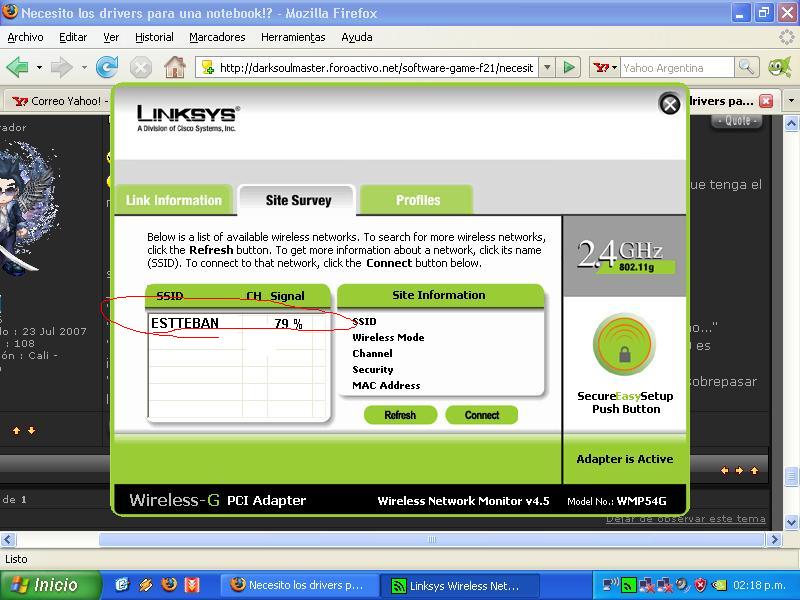The width and height of the screenshot is (800, 600).
Task: Open the Ver menu
Action: [111, 37]
